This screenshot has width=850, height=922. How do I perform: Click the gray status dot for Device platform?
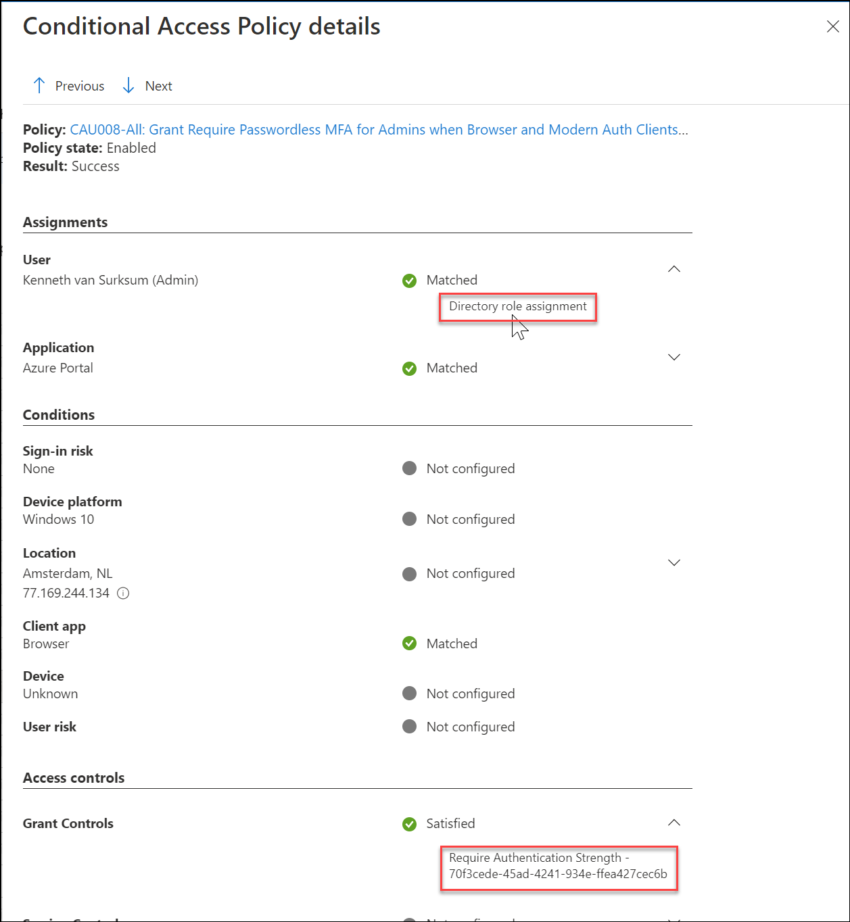point(409,519)
